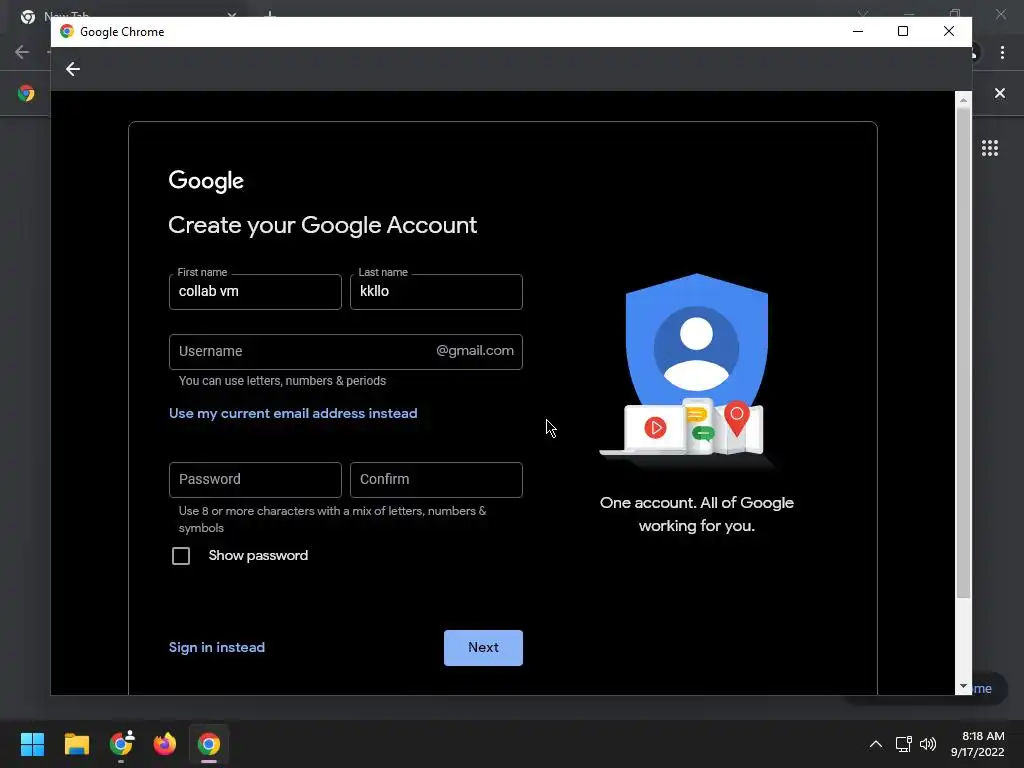Click the scroll-up arrow of the page scrollbar
Screen dimensions: 1024x768
tap(963, 100)
